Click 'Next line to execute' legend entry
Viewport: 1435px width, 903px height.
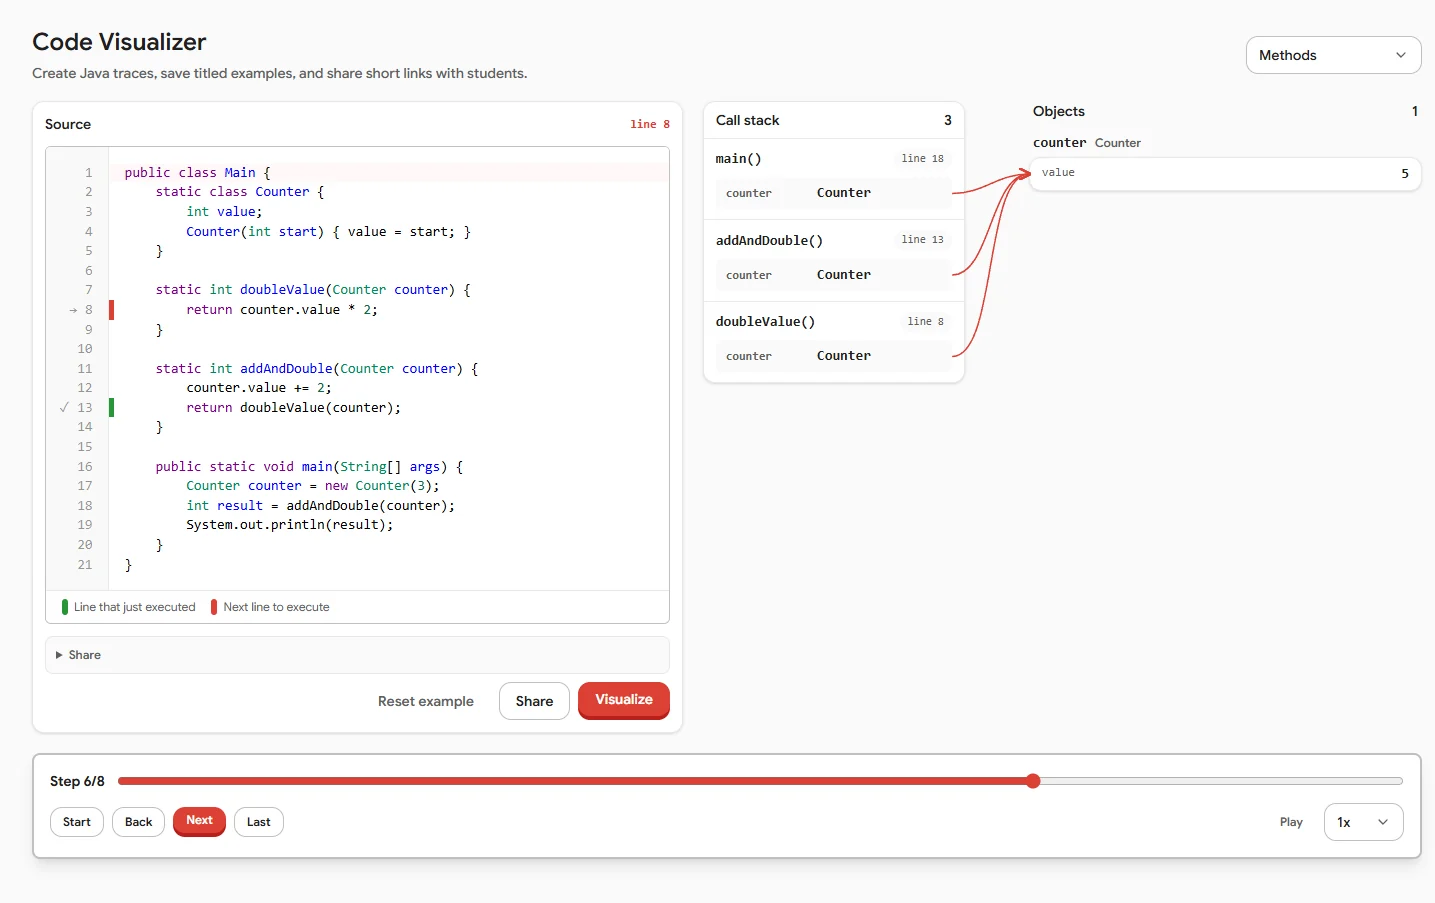(270, 607)
